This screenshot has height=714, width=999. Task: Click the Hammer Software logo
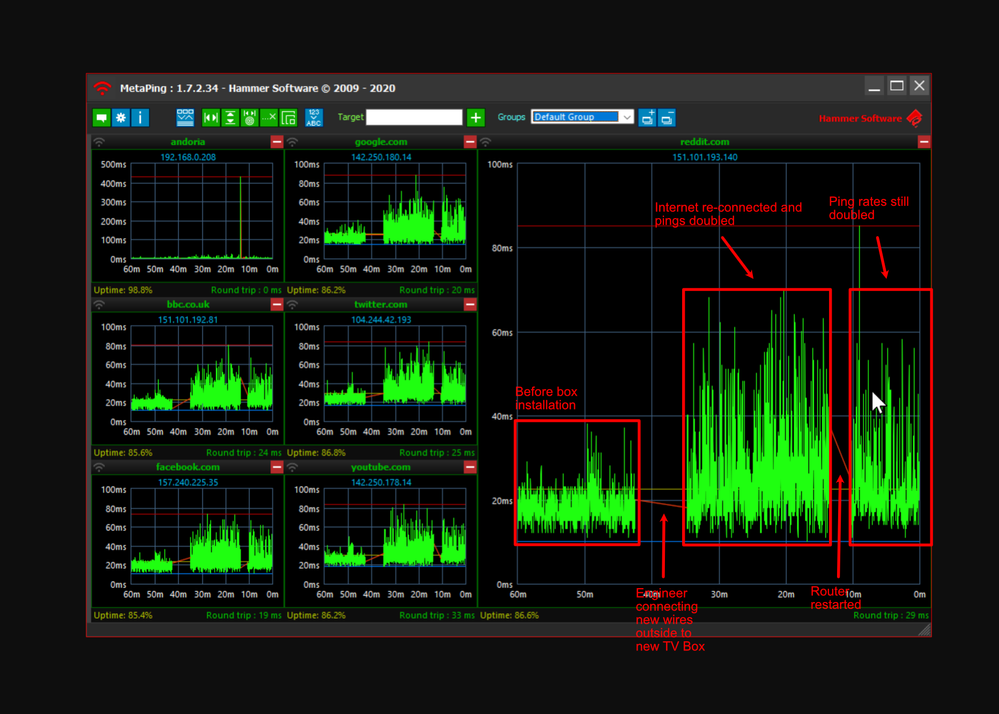(x=871, y=118)
